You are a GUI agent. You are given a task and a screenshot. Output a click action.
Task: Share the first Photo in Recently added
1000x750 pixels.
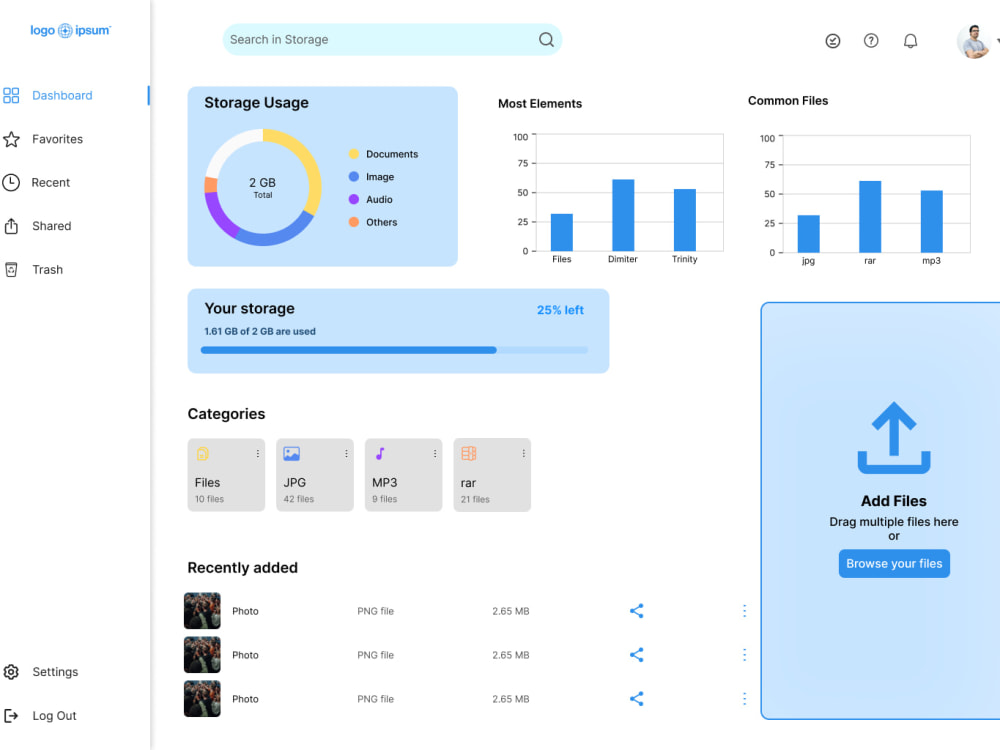636,611
